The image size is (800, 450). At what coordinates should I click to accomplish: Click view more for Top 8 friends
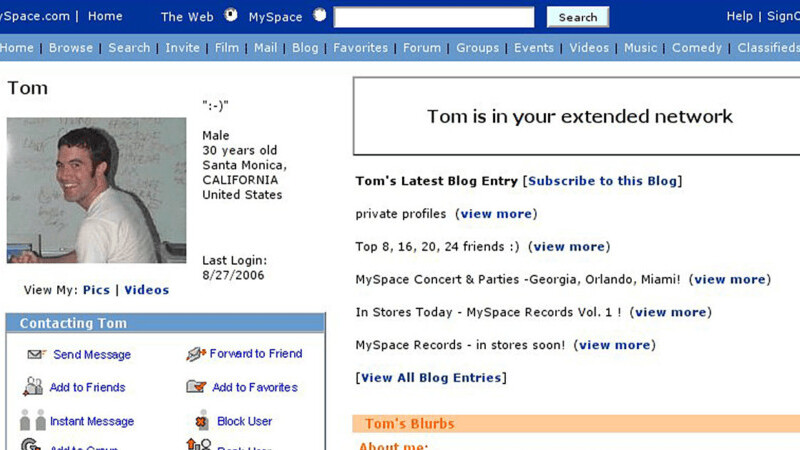coord(569,247)
